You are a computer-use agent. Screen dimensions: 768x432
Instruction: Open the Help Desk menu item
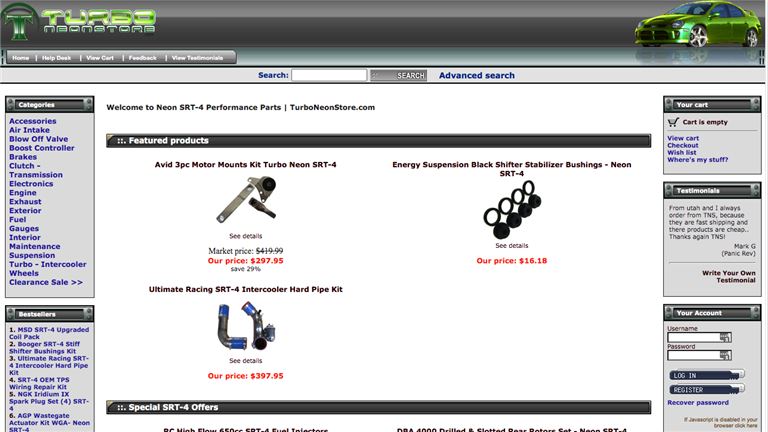click(56, 58)
